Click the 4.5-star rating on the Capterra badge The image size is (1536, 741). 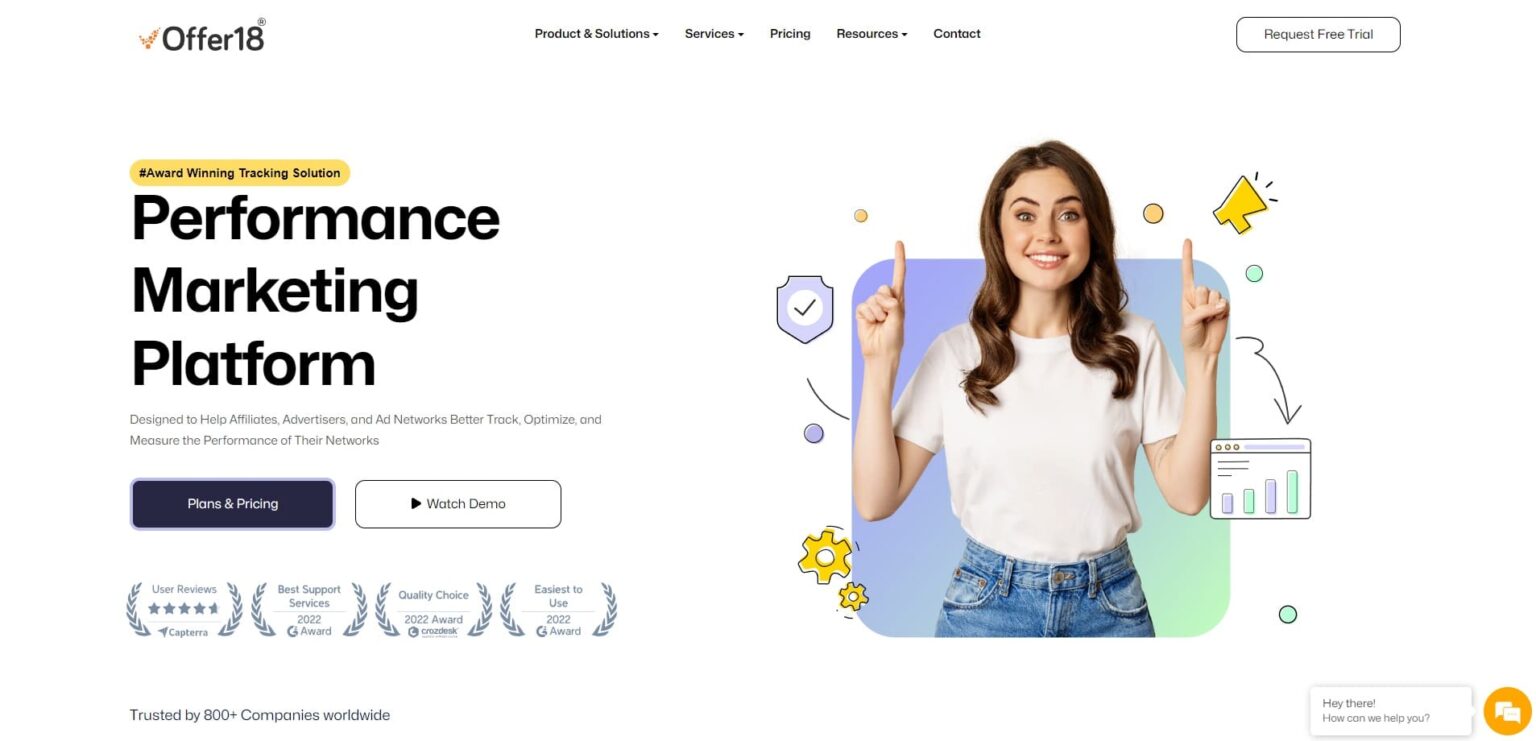(x=184, y=606)
